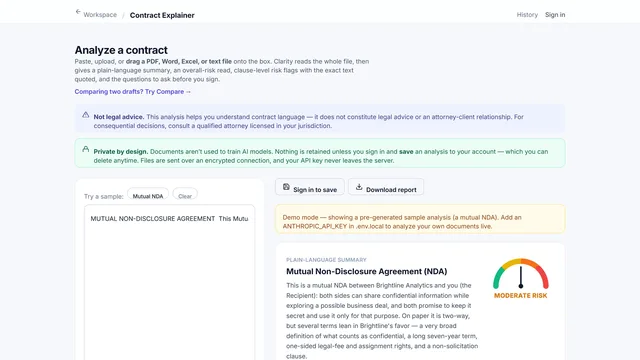Click the Download report button
640x360 pixels.
point(386,188)
